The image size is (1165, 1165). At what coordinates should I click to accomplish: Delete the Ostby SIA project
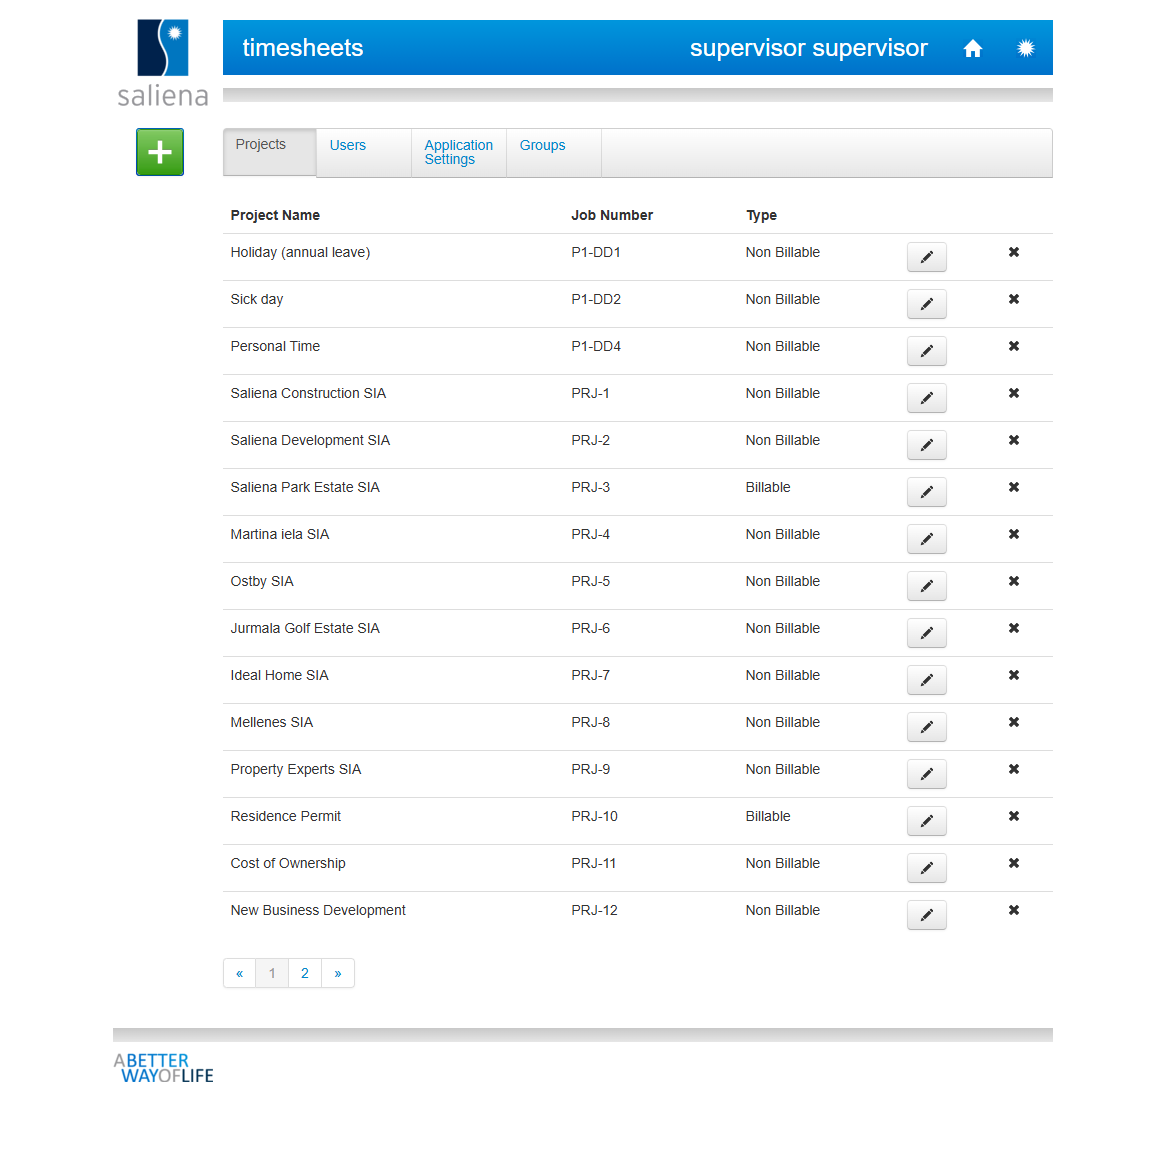coord(1013,580)
